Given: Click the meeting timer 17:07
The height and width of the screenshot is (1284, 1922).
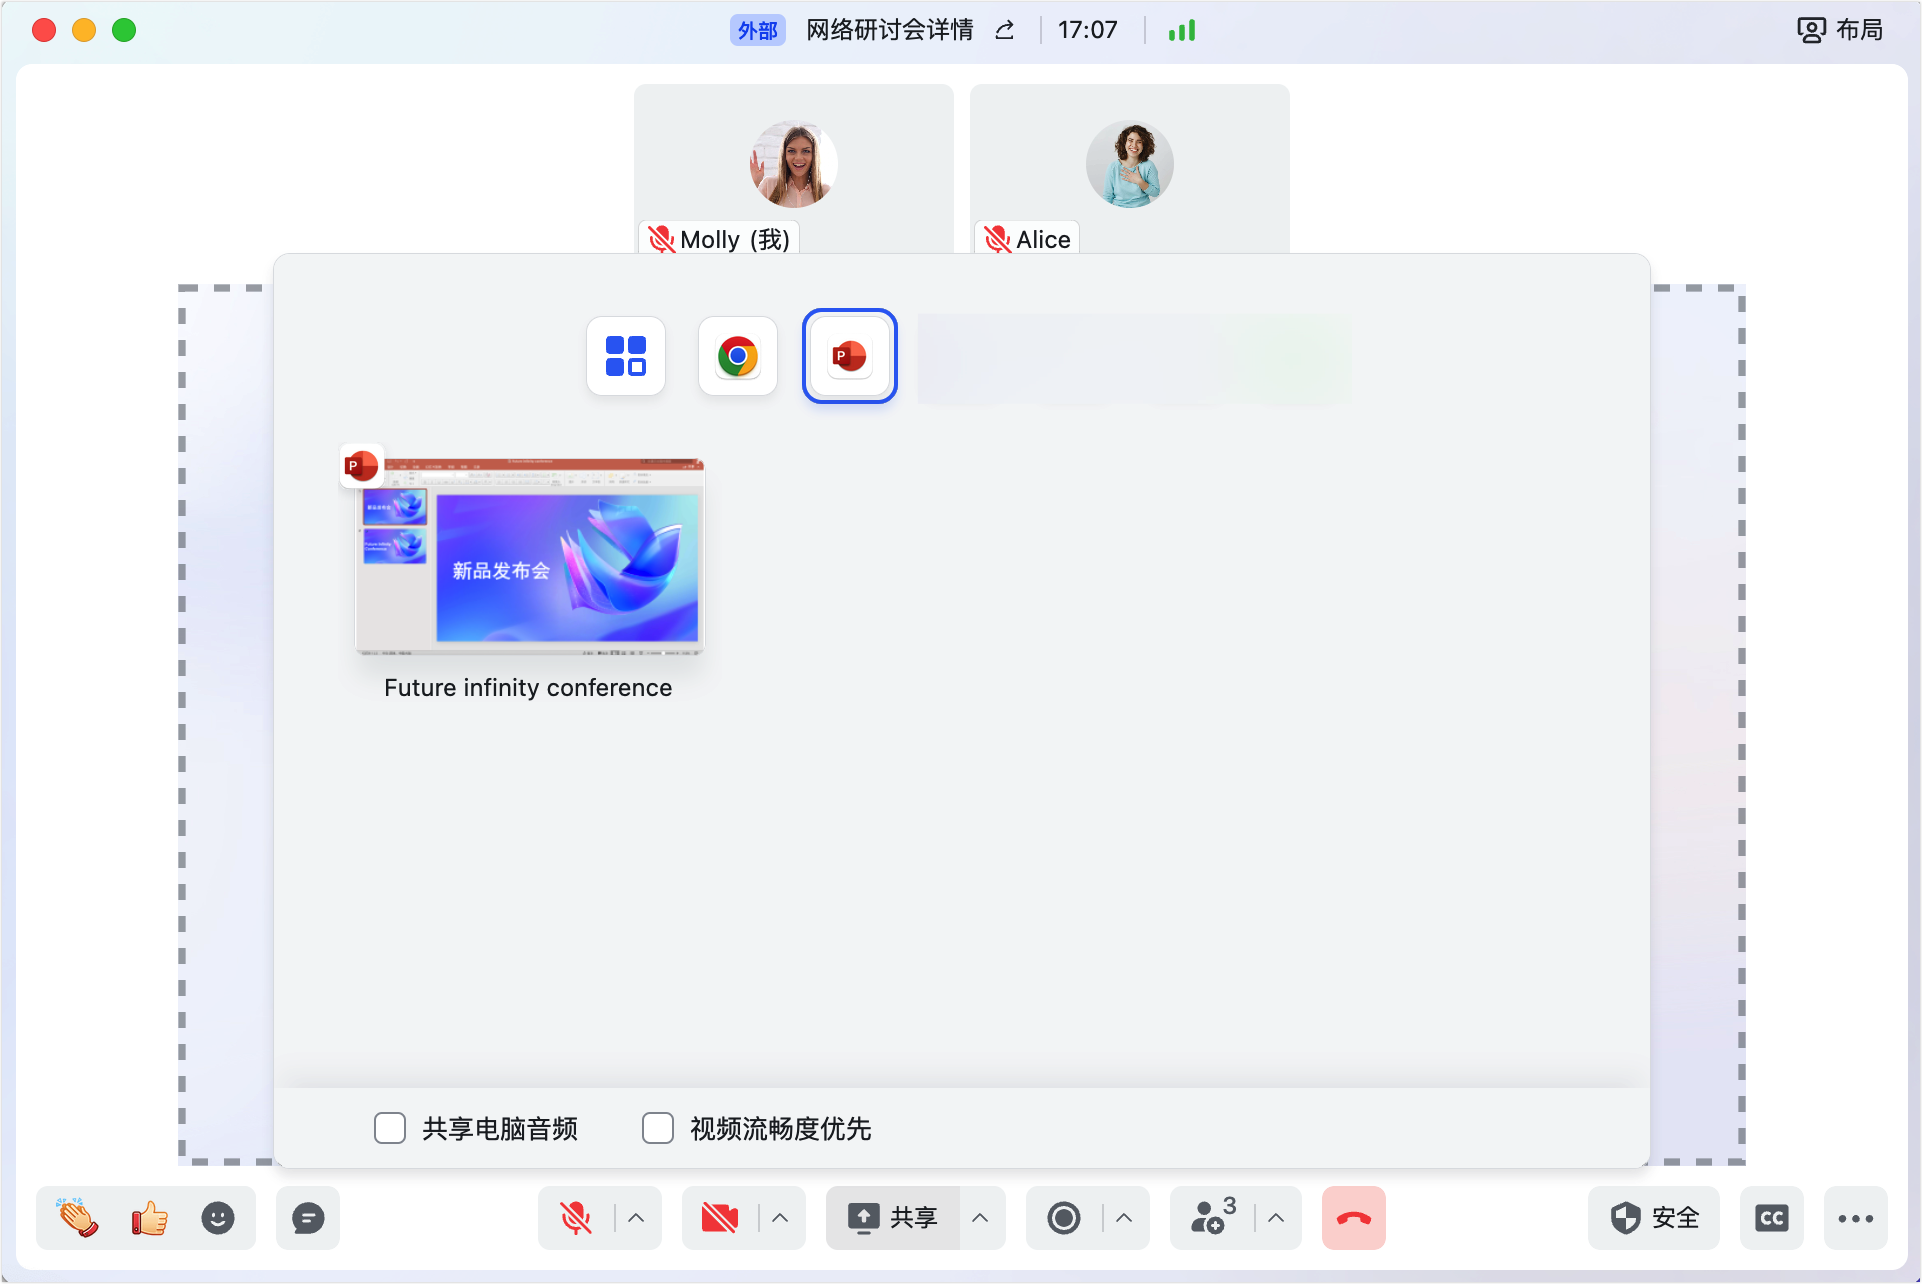Looking at the screenshot, I should pyautogui.click(x=1088, y=30).
